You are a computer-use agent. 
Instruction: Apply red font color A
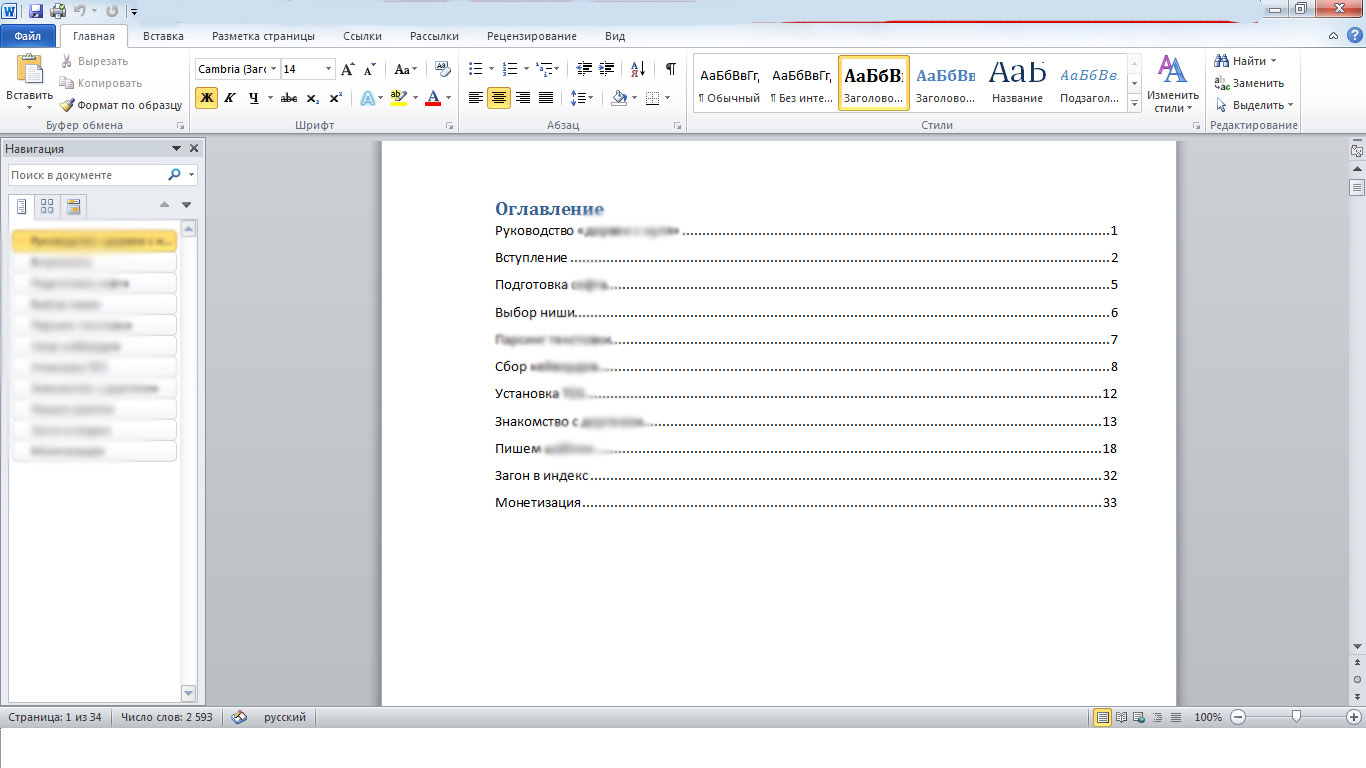pos(433,98)
